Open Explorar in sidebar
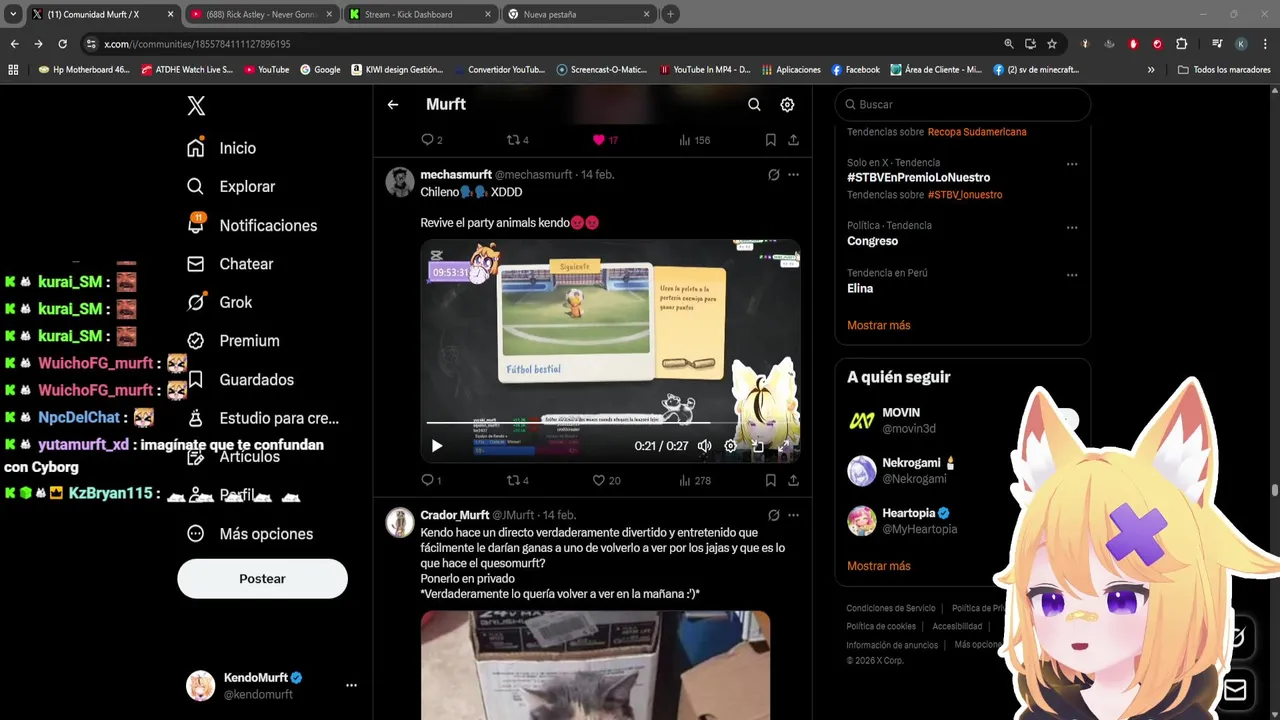The width and height of the screenshot is (1280, 720). (x=230, y=186)
